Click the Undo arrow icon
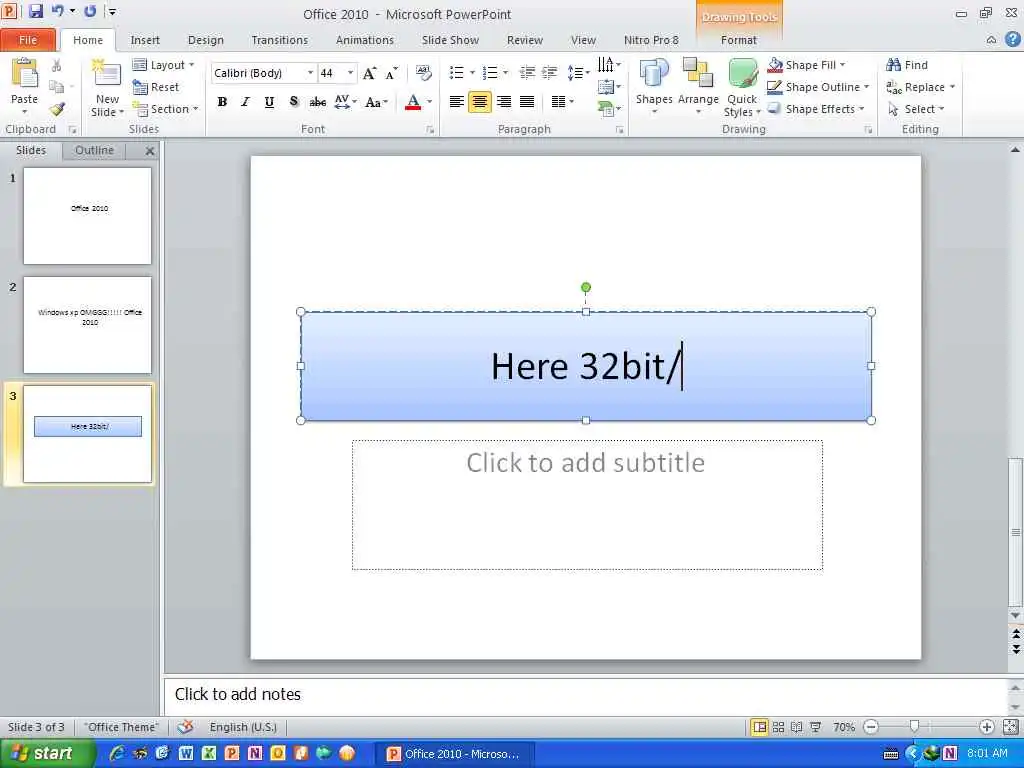Viewport: 1024px width, 768px height. click(57, 11)
